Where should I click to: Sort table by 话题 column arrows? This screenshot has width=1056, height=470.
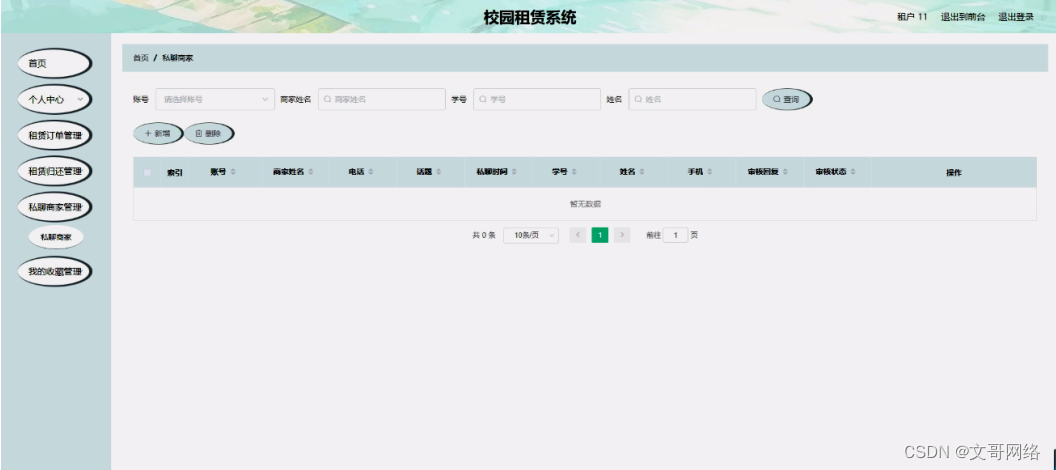point(438,172)
